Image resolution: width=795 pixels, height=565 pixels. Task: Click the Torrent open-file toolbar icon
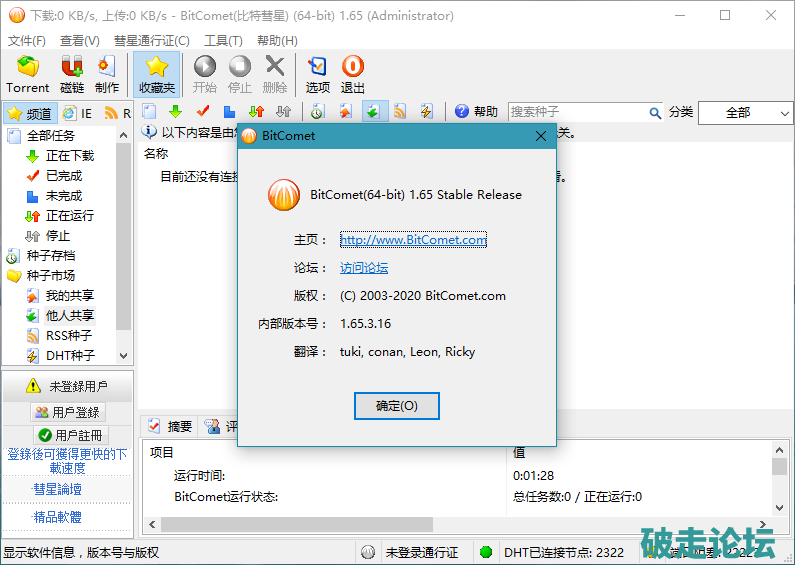(28, 68)
